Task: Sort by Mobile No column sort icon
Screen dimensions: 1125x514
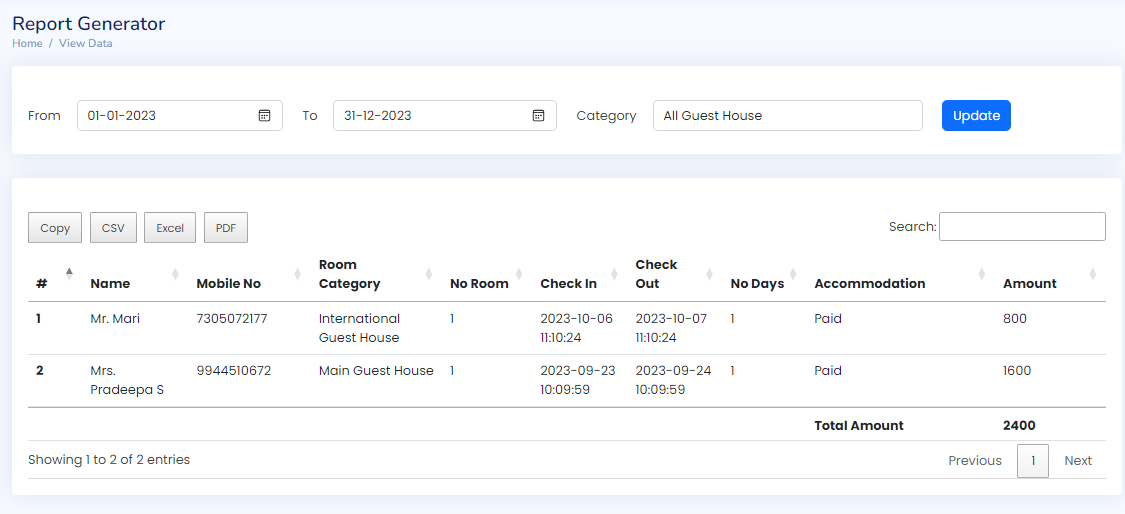Action: coord(298,274)
